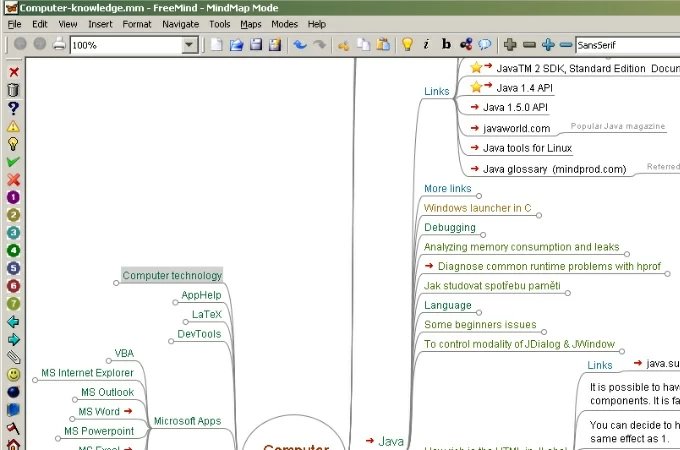Click the Save As icon
The height and width of the screenshot is (450, 680).
(x=275, y=44)
